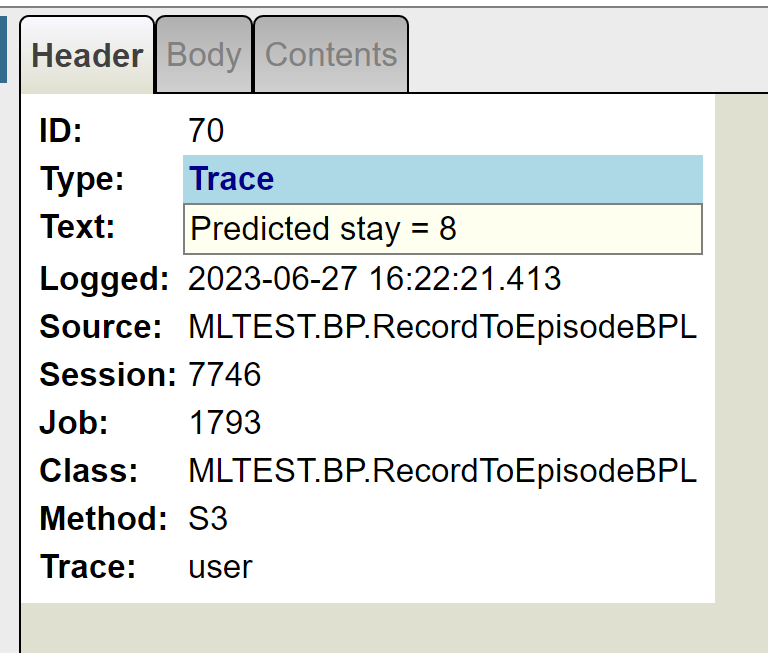This screenshot has width=768, height=653.
Task: Click the Logged timestamp 2023-06-27 16:22:21.413
Action: [x=375, y=279]
